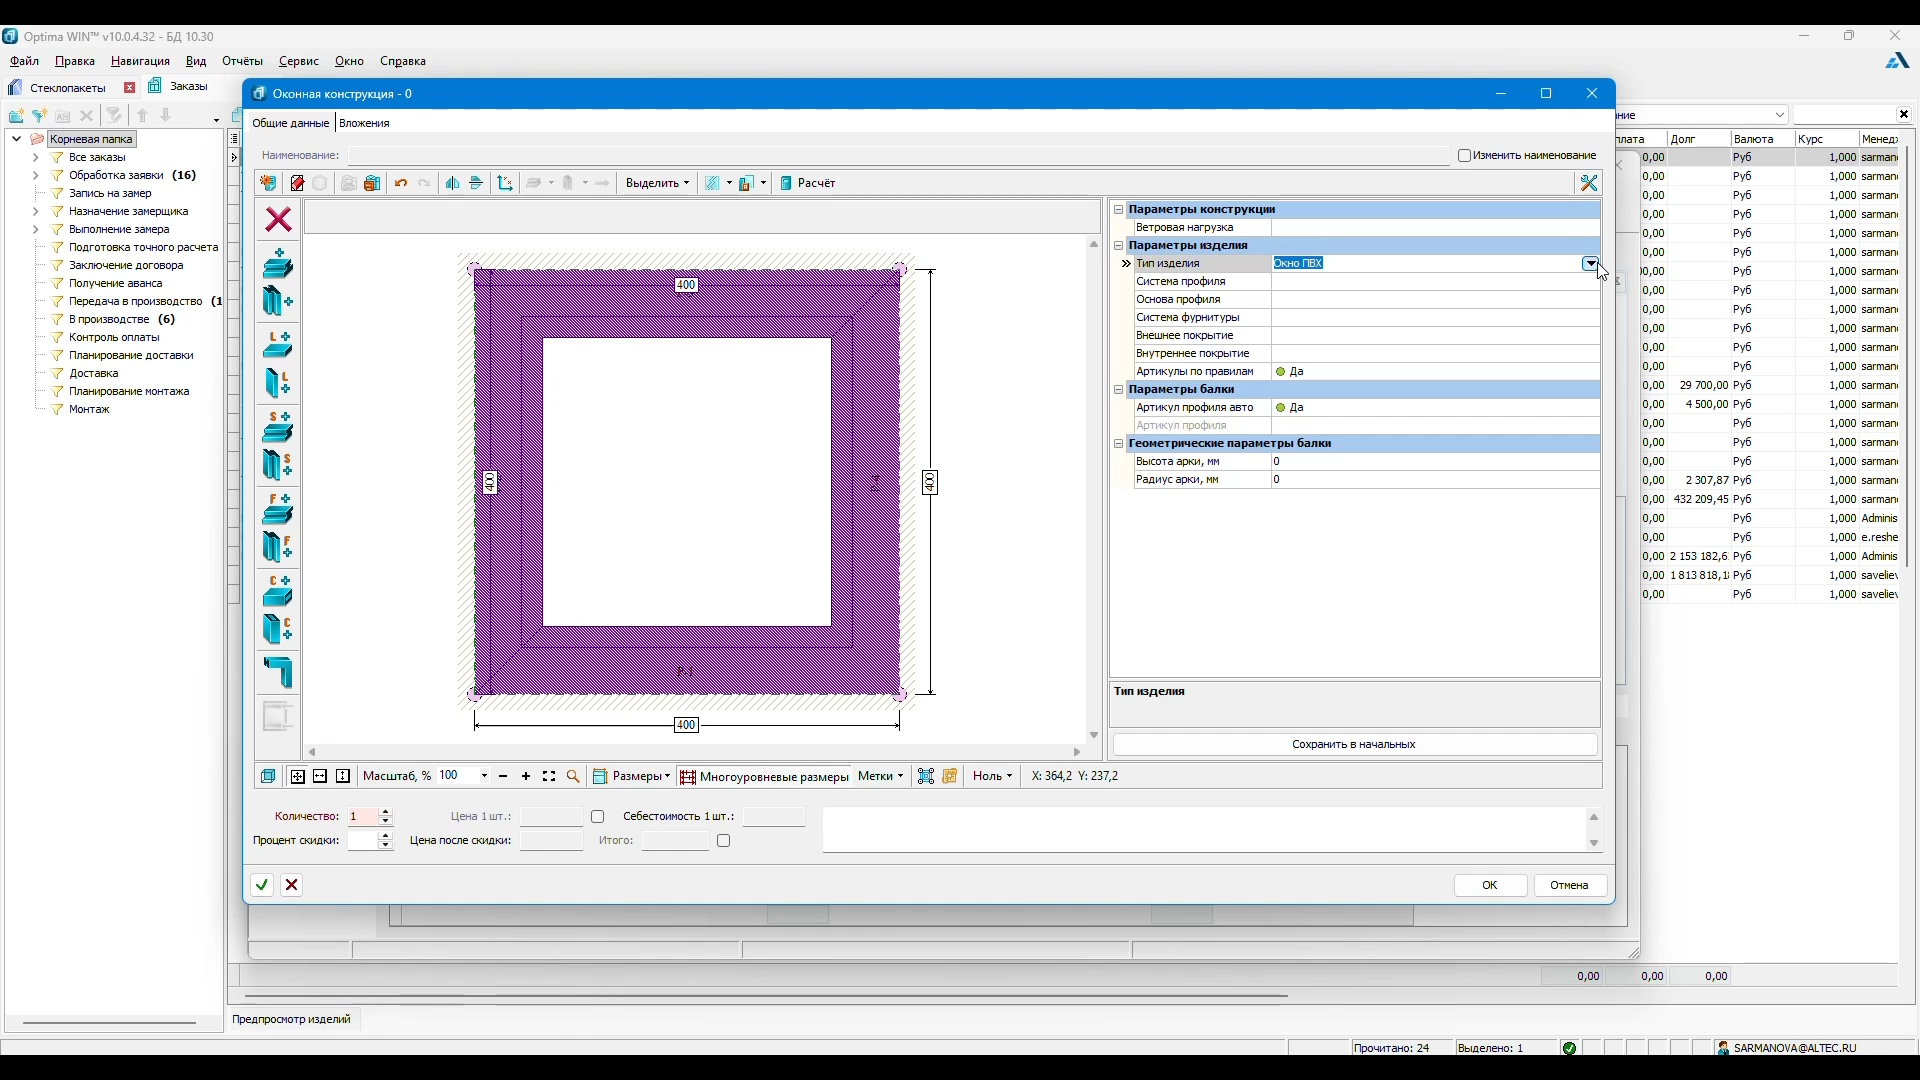
Task: Toggle 'Изменить наименование' checkbox
Action: click(x=1465, y=156)
